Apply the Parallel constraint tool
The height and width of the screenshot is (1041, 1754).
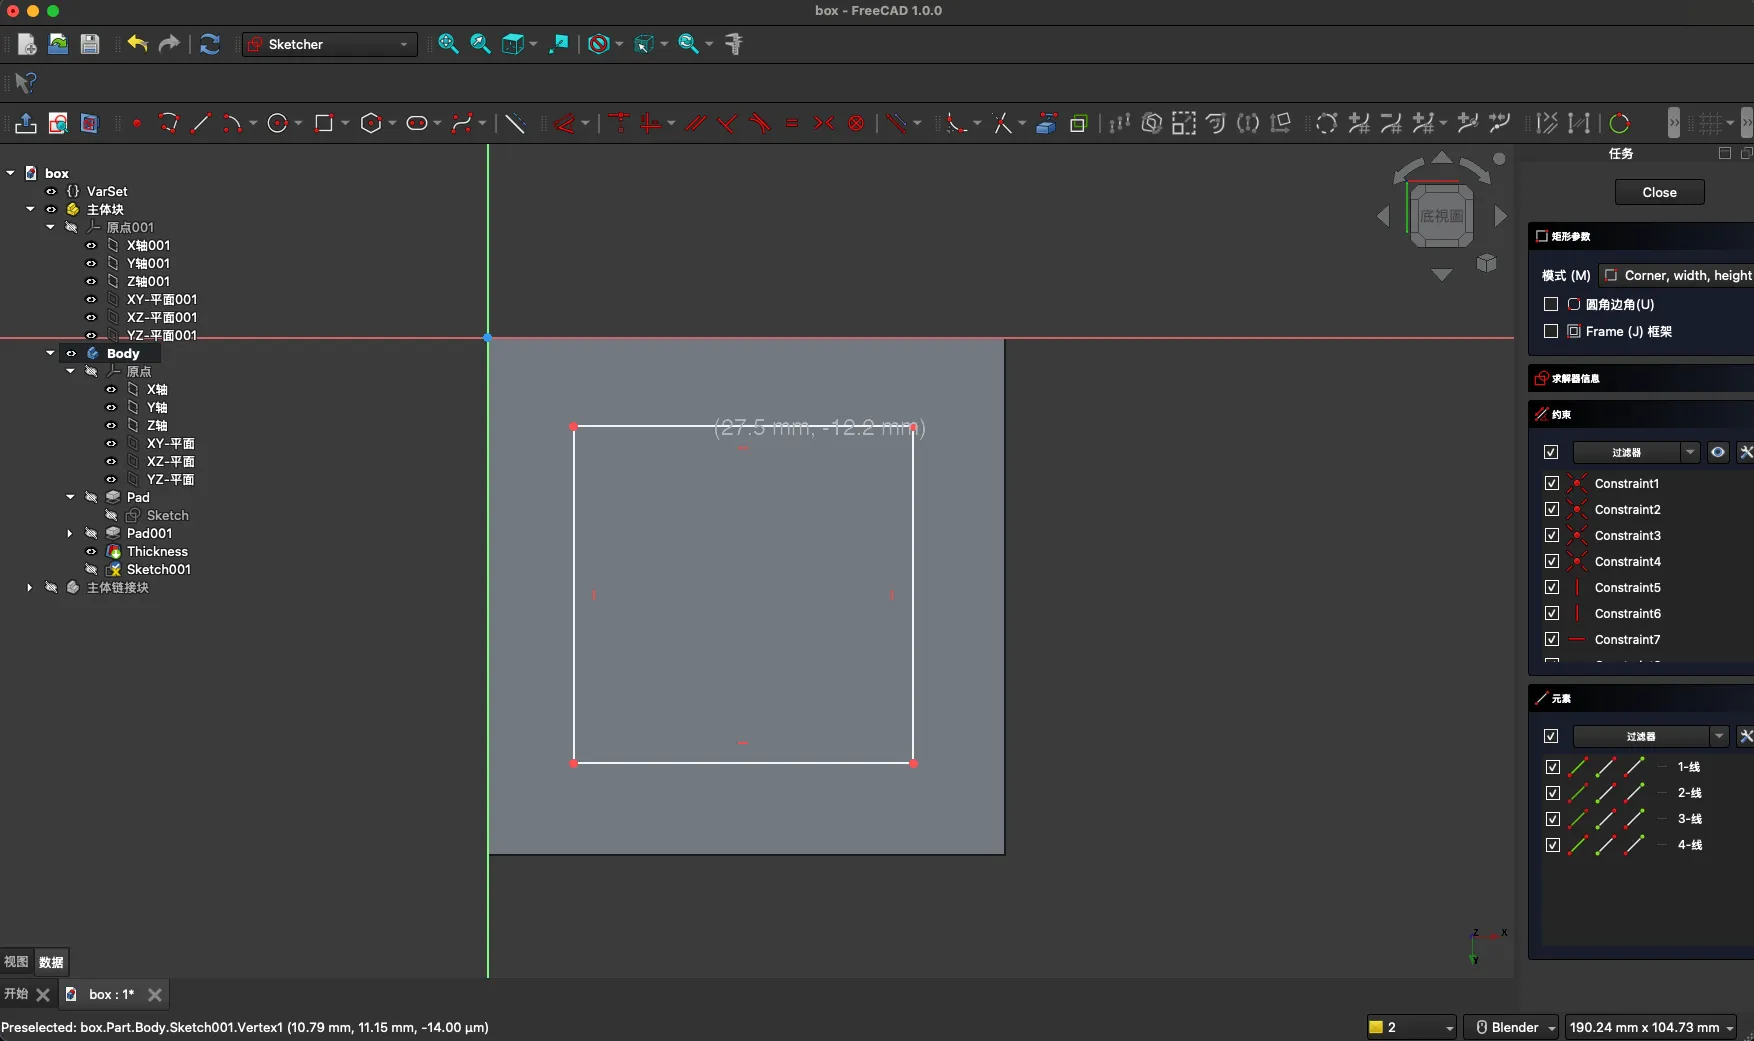pos(696,123)
